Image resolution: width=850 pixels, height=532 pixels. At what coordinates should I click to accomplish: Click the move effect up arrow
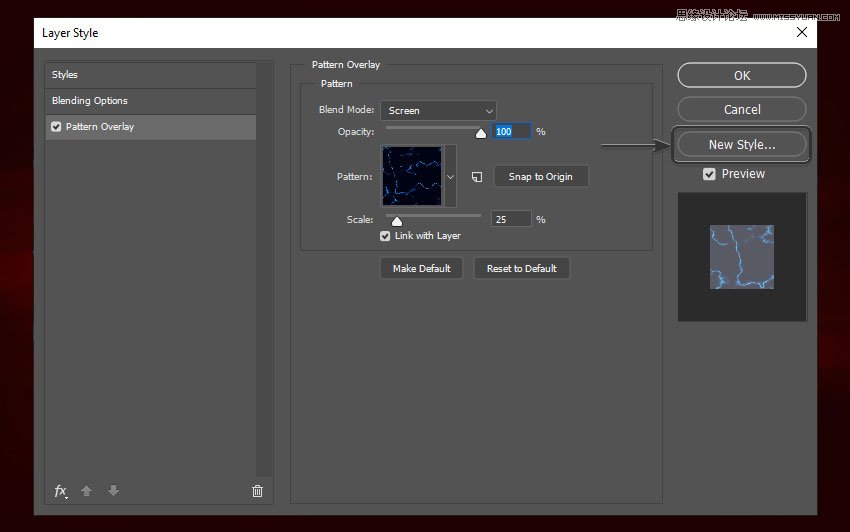click(x=87, y=491)
